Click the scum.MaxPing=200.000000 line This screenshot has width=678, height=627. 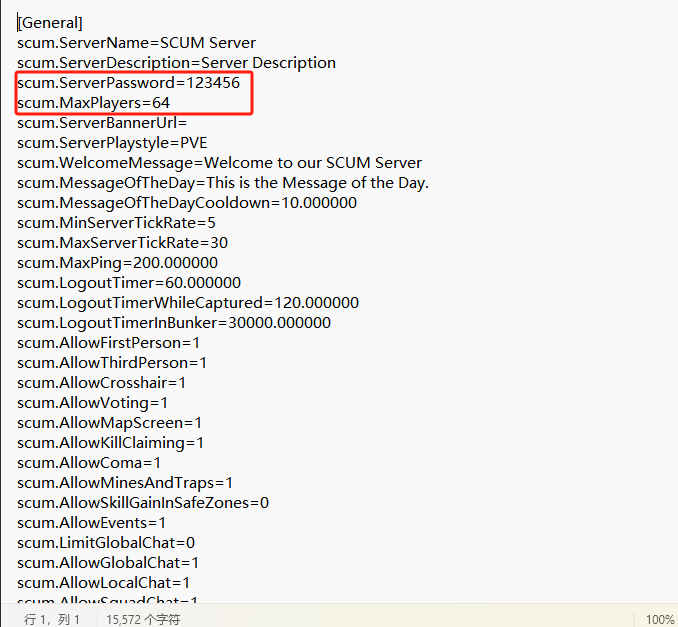coord(117,263)
